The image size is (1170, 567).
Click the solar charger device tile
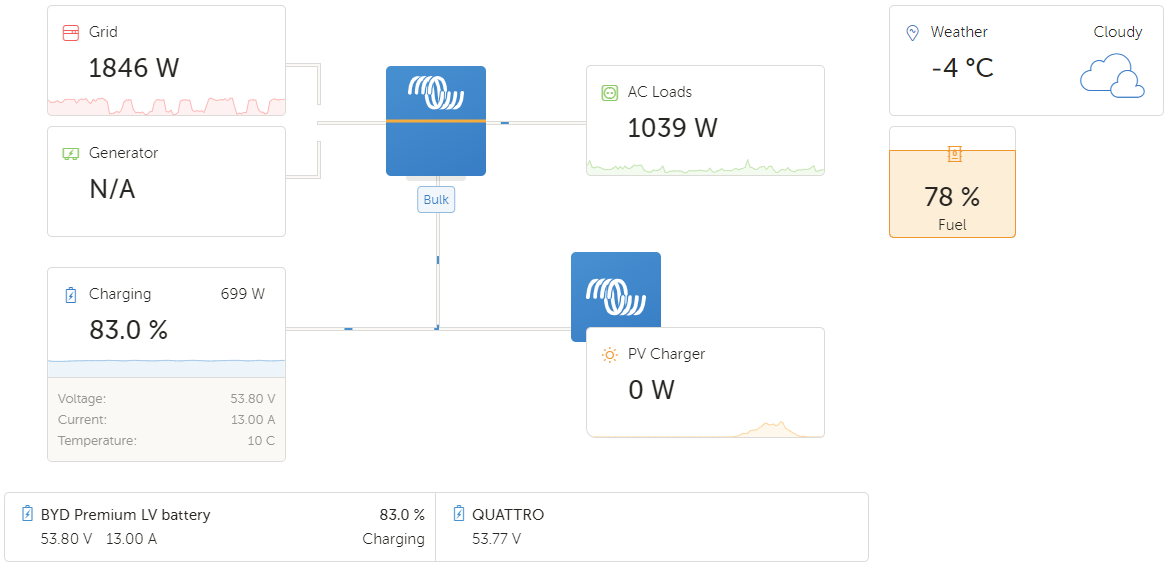616,289
